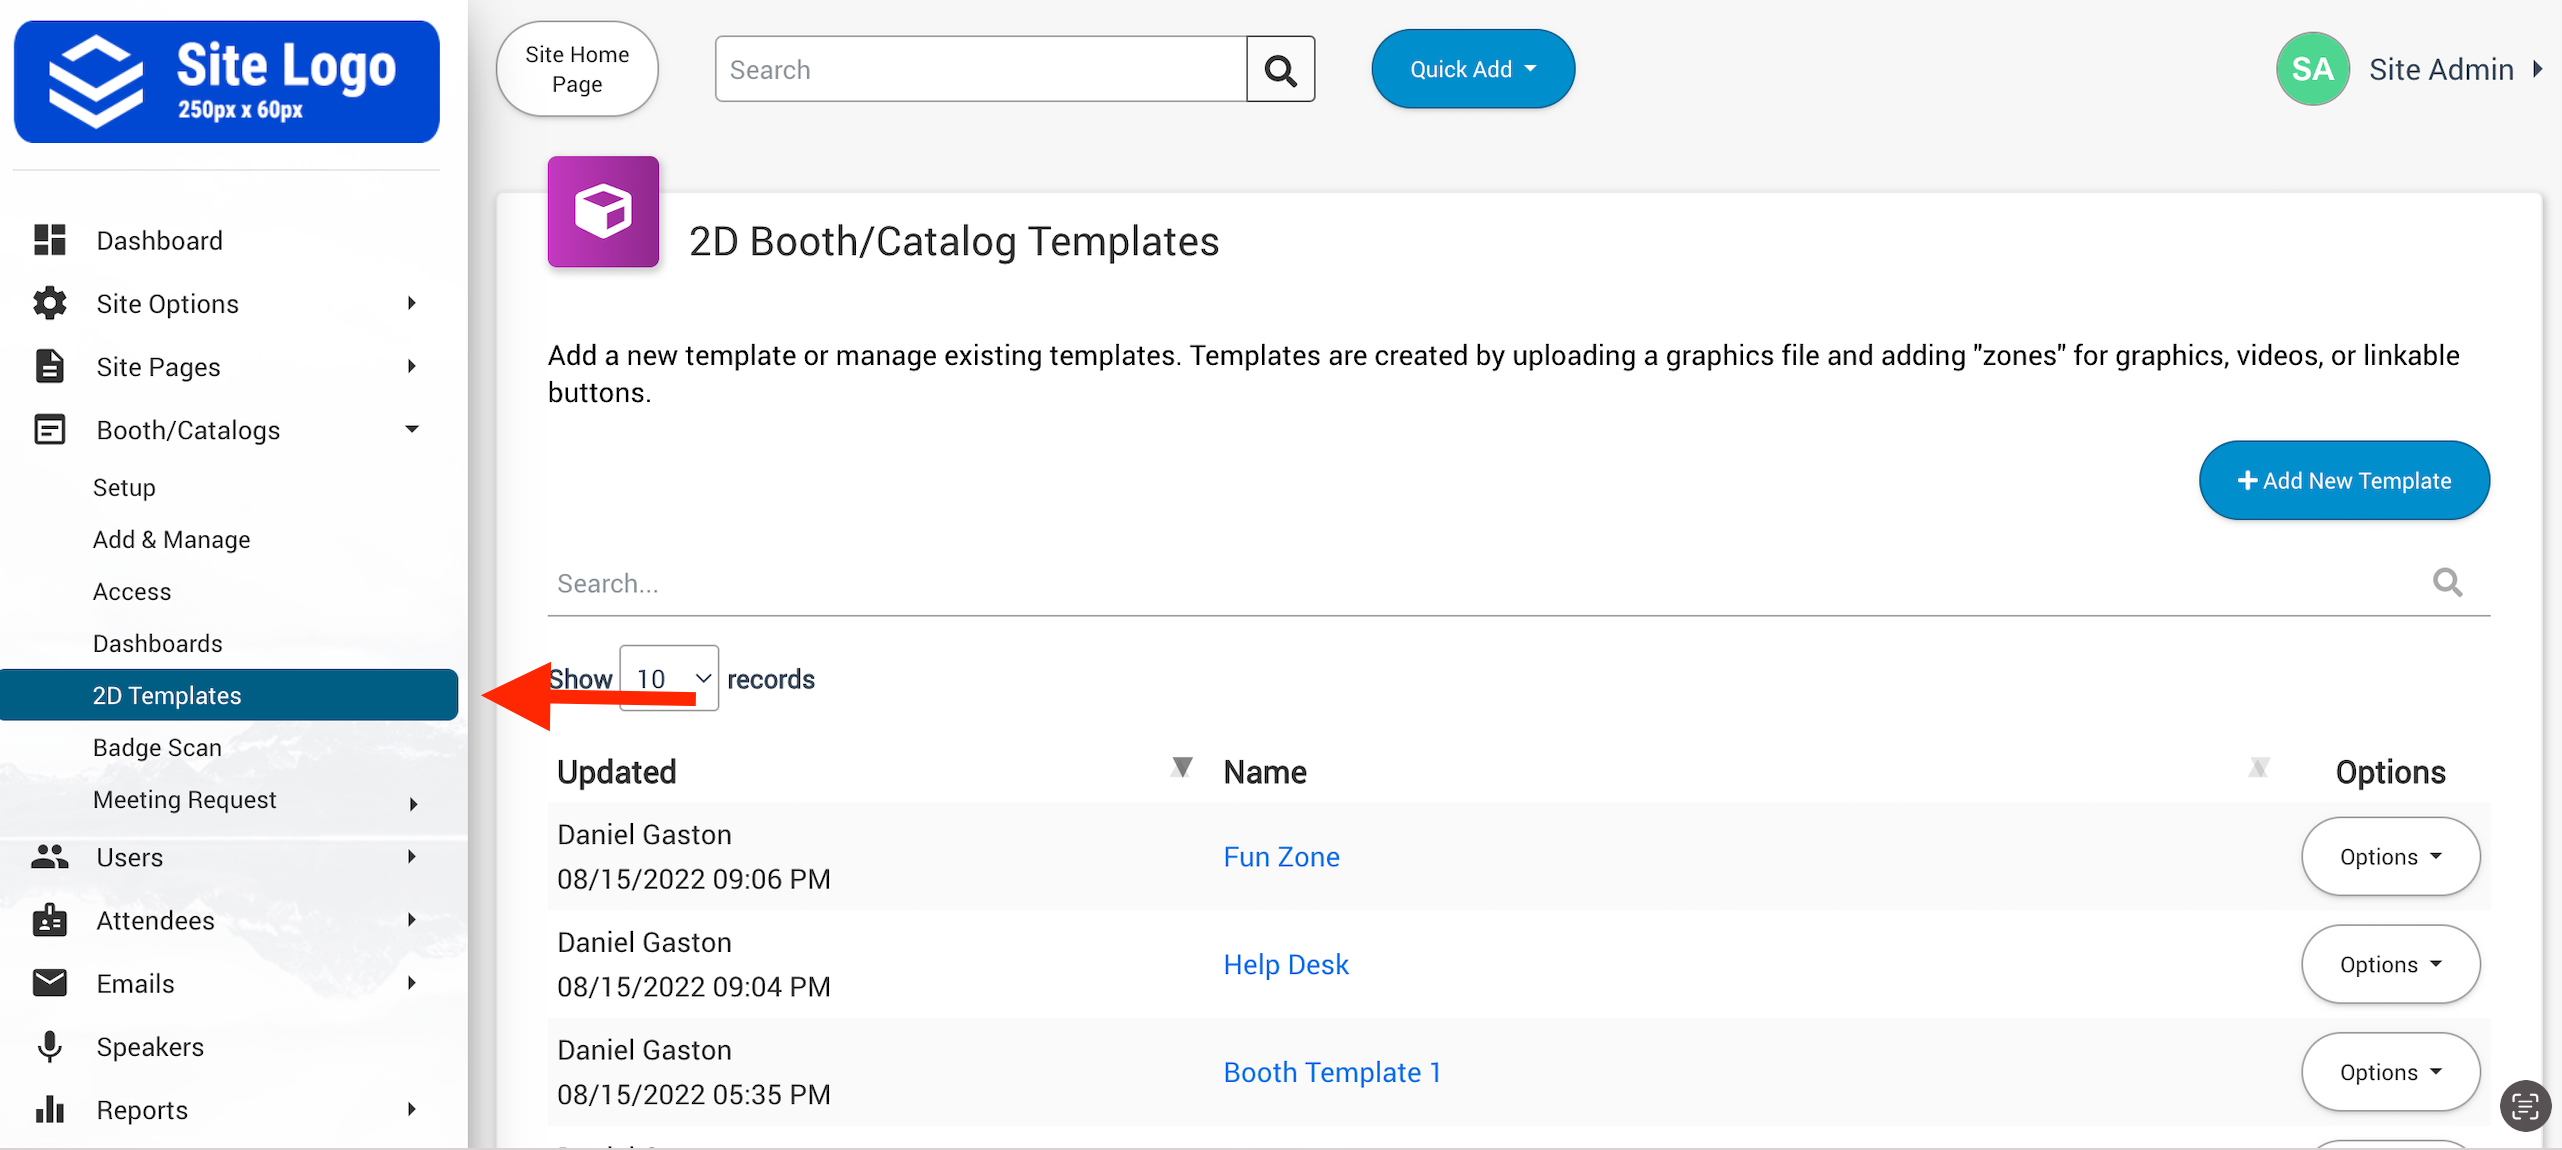Click the 08/15/2022 09:04 PM timestamp

point(693,986)
